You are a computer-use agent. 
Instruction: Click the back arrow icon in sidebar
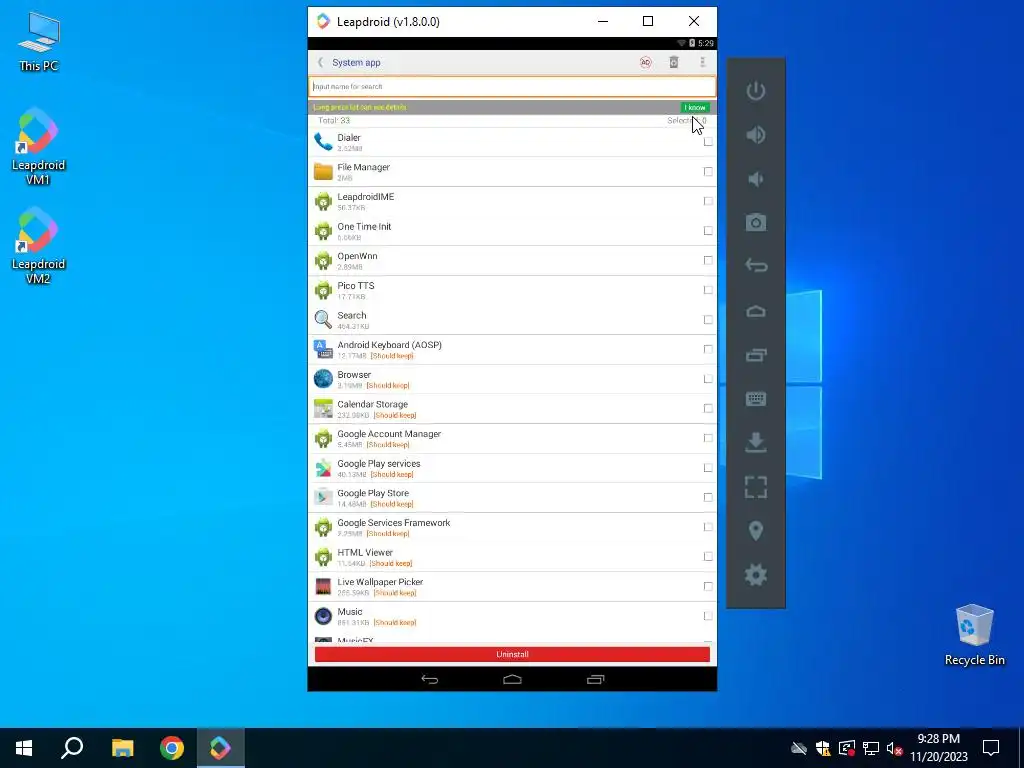[x=756, y=266]
